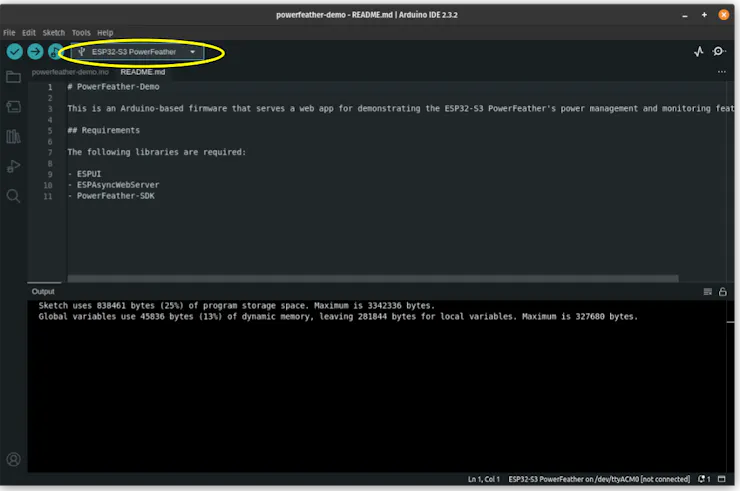This screenshot has width=740, height=491.
Task: Open the Debug sidebar panel icon
Action: point(13,166)
